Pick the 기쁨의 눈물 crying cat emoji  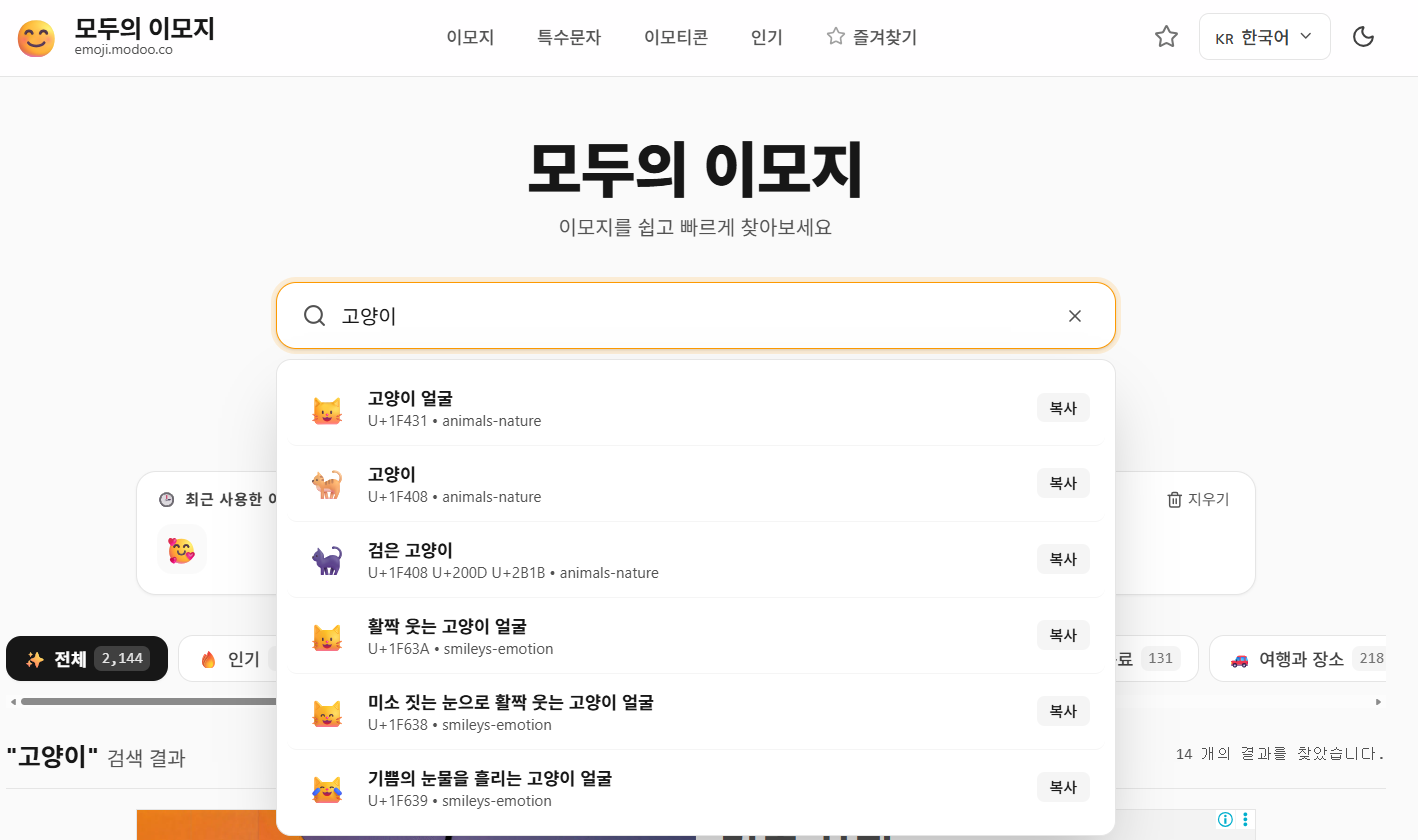(695, 788)
